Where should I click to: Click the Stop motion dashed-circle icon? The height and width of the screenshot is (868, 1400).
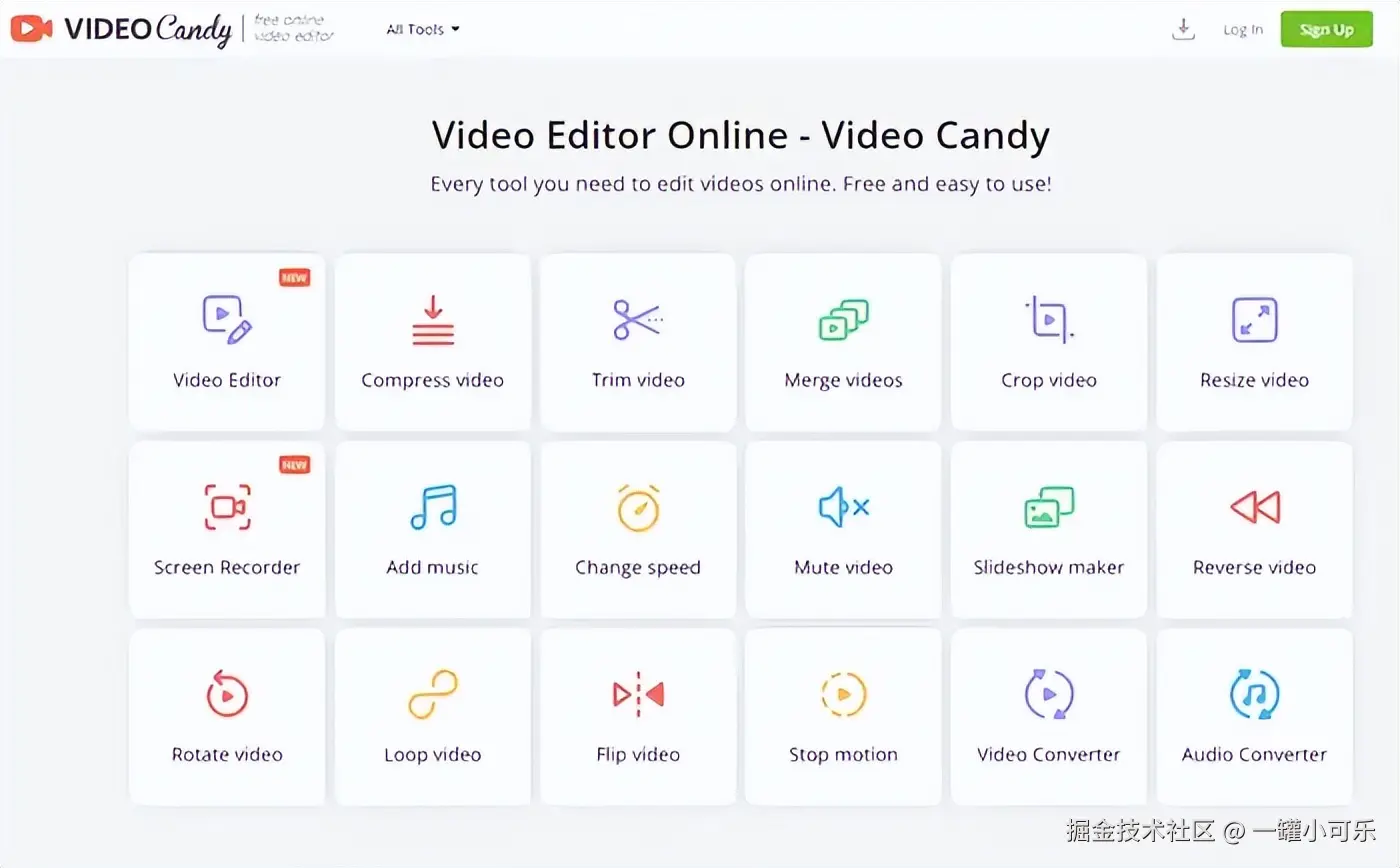(844, 694)
